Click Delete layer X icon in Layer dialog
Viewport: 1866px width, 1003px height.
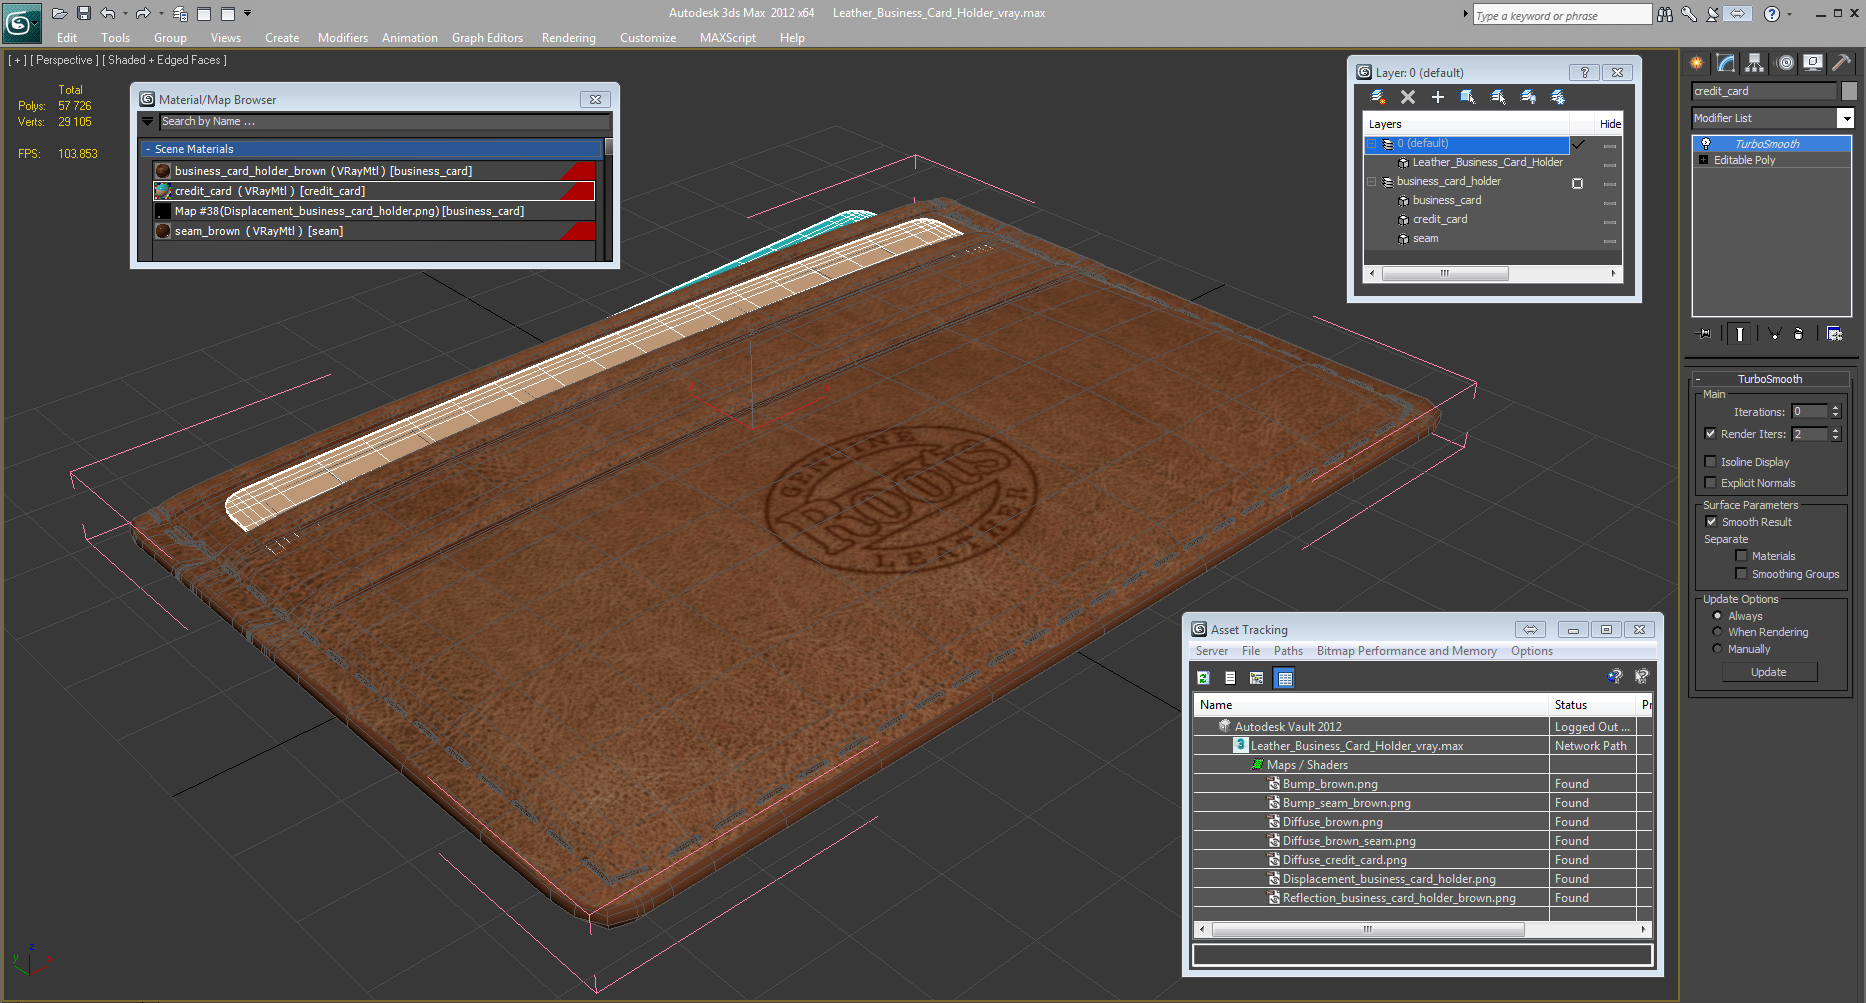click(x=1408, y=97)
